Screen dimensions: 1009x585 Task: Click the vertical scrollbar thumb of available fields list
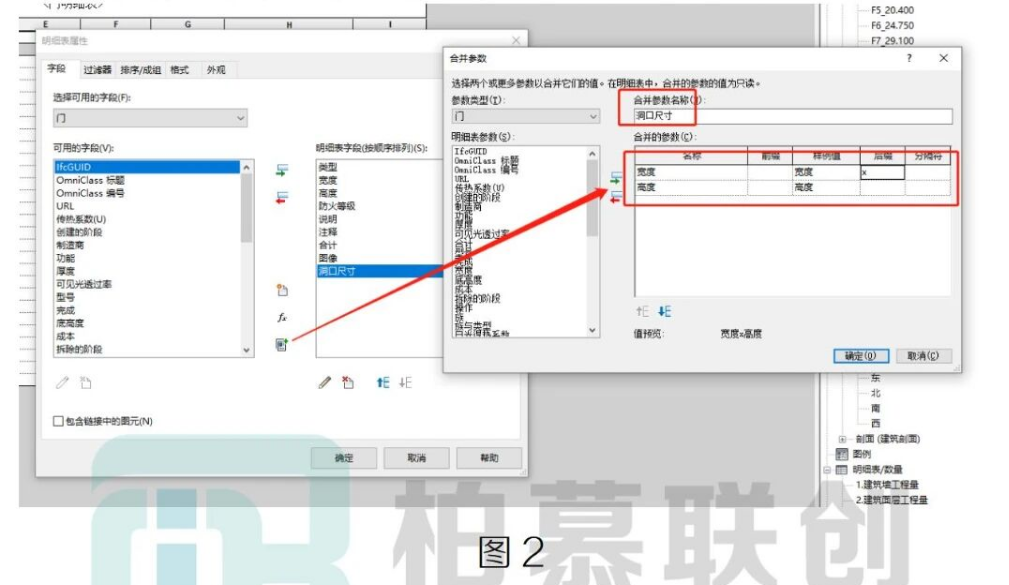point(246,208)
